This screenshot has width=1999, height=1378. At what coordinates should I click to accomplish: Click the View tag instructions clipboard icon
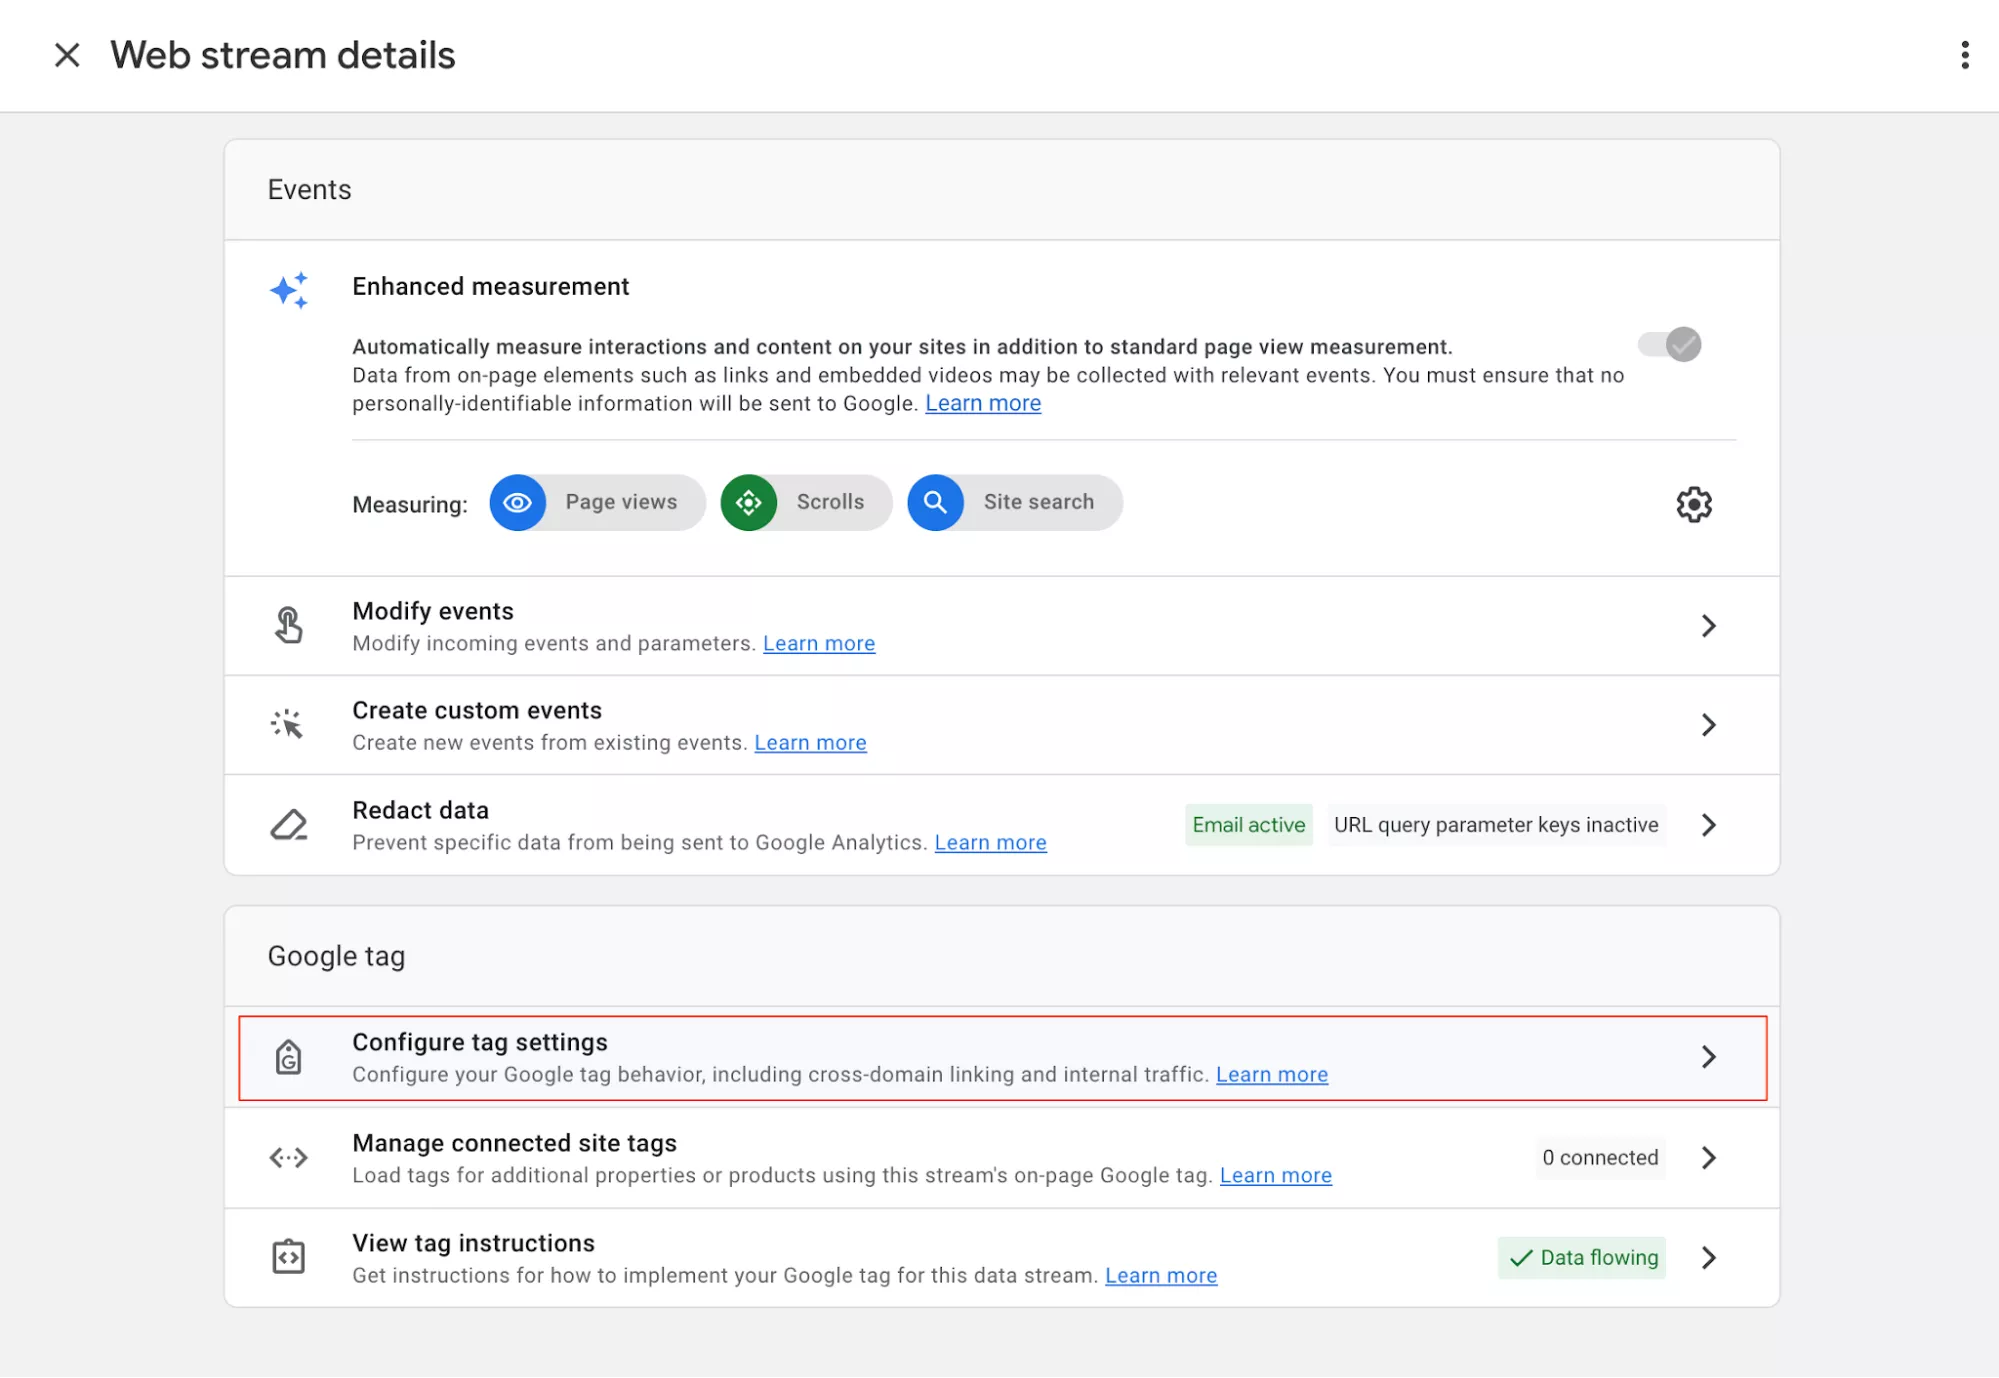288,1257
